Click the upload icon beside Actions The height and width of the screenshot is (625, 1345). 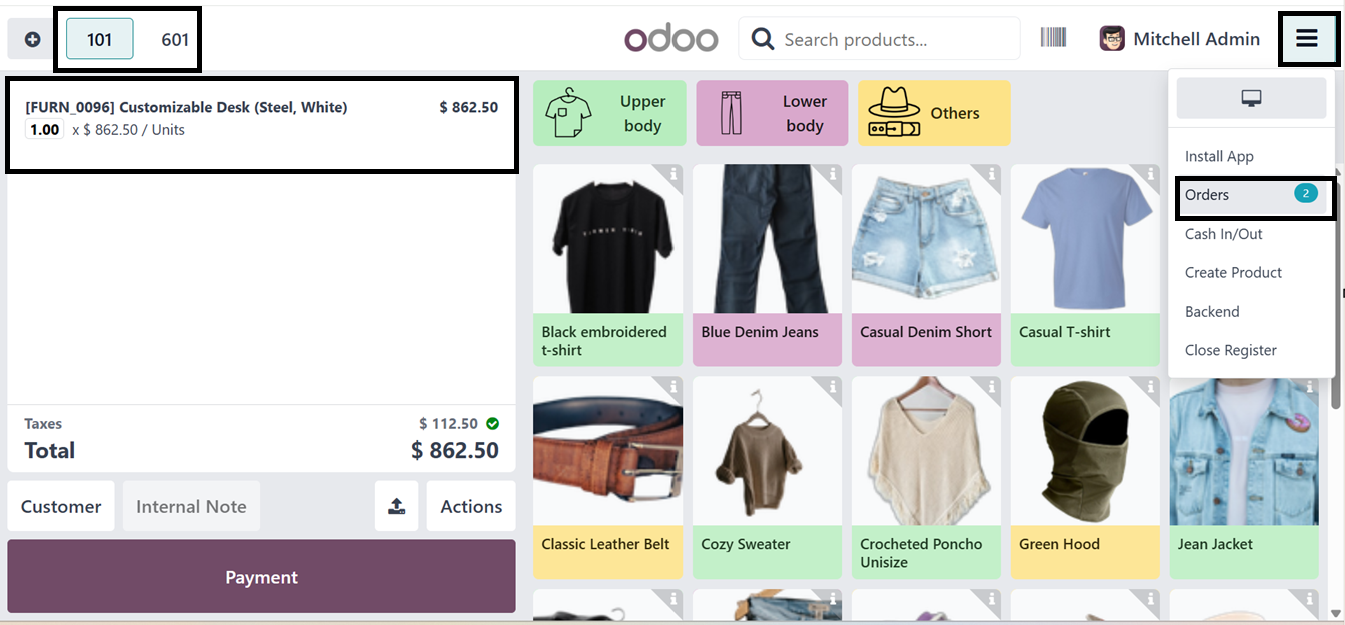(x=396, y=506)
